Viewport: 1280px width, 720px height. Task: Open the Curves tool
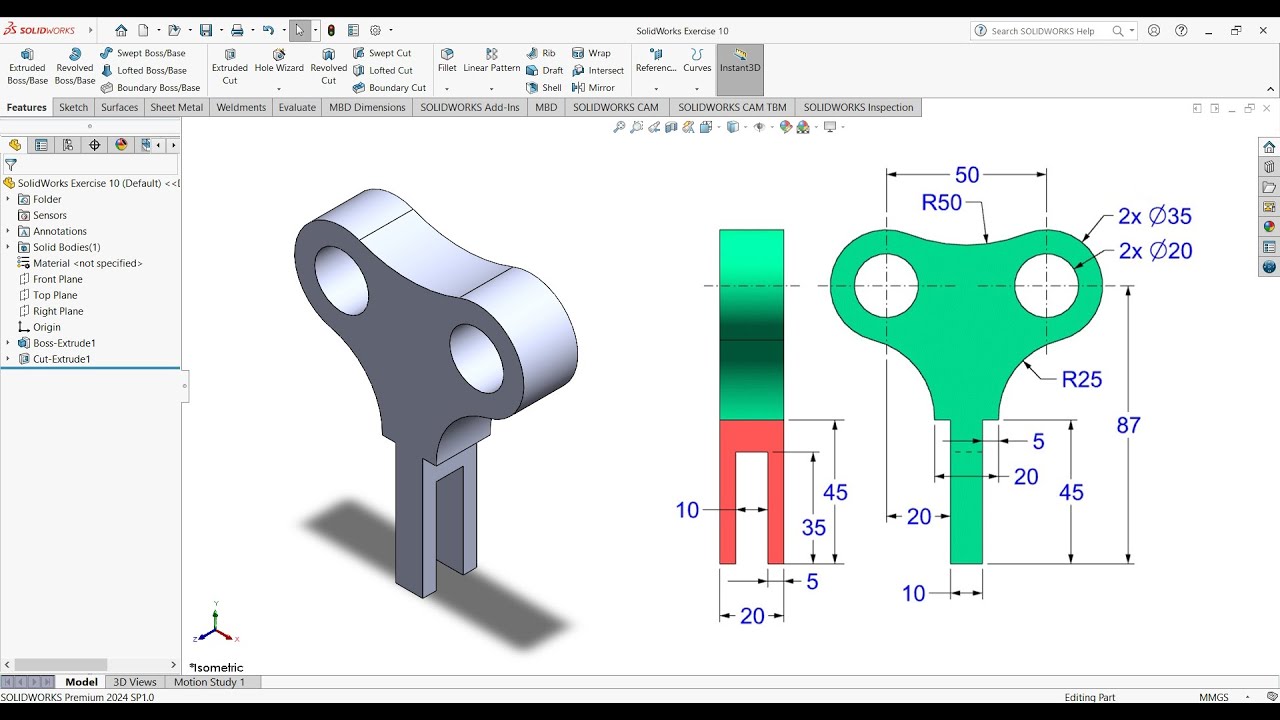[697, 61]
